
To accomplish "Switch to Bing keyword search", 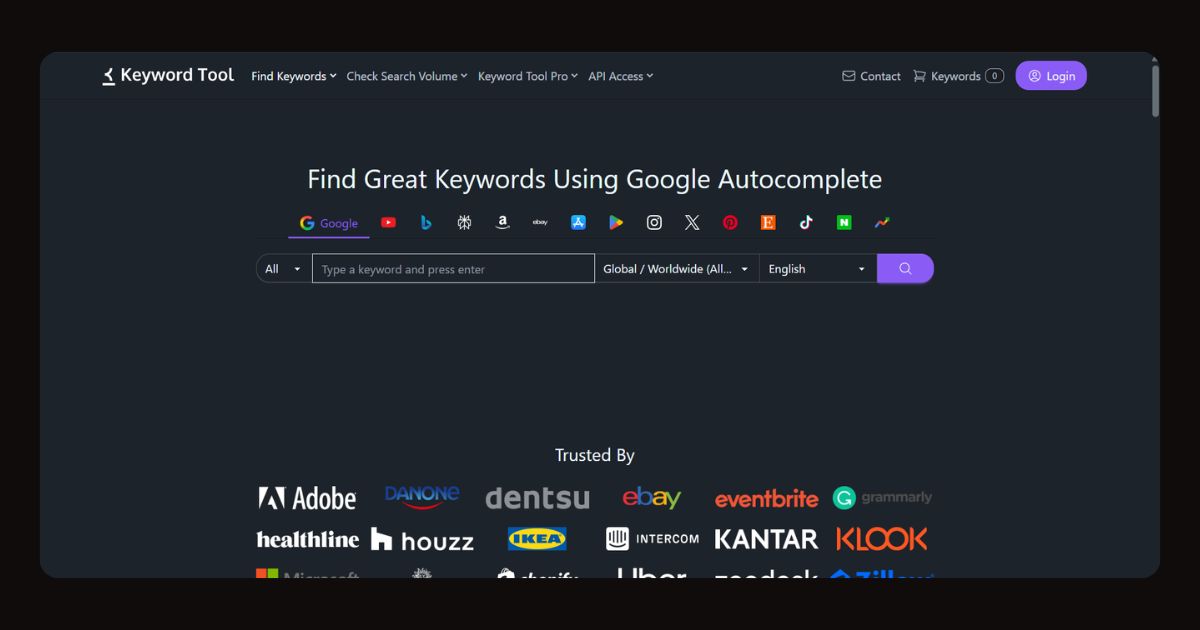I will click(x=426, y=223).
